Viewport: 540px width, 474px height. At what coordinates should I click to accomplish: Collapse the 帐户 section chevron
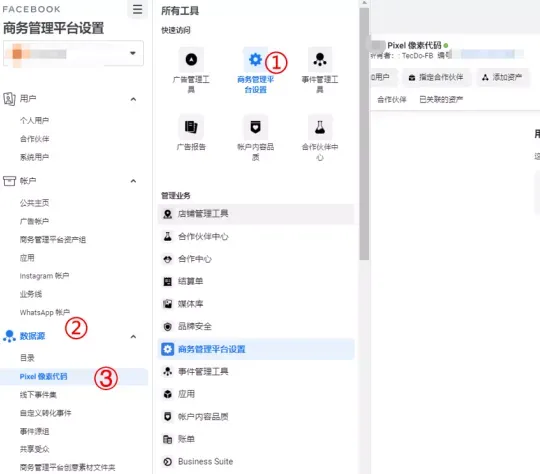point(133,181)
